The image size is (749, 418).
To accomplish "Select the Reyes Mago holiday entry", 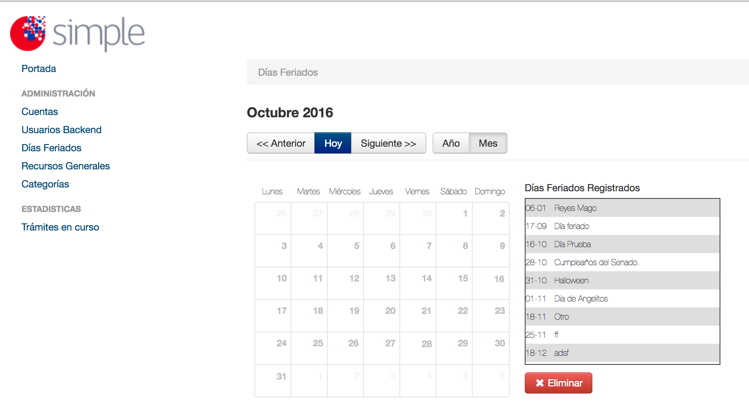I will tap(622, 208).
